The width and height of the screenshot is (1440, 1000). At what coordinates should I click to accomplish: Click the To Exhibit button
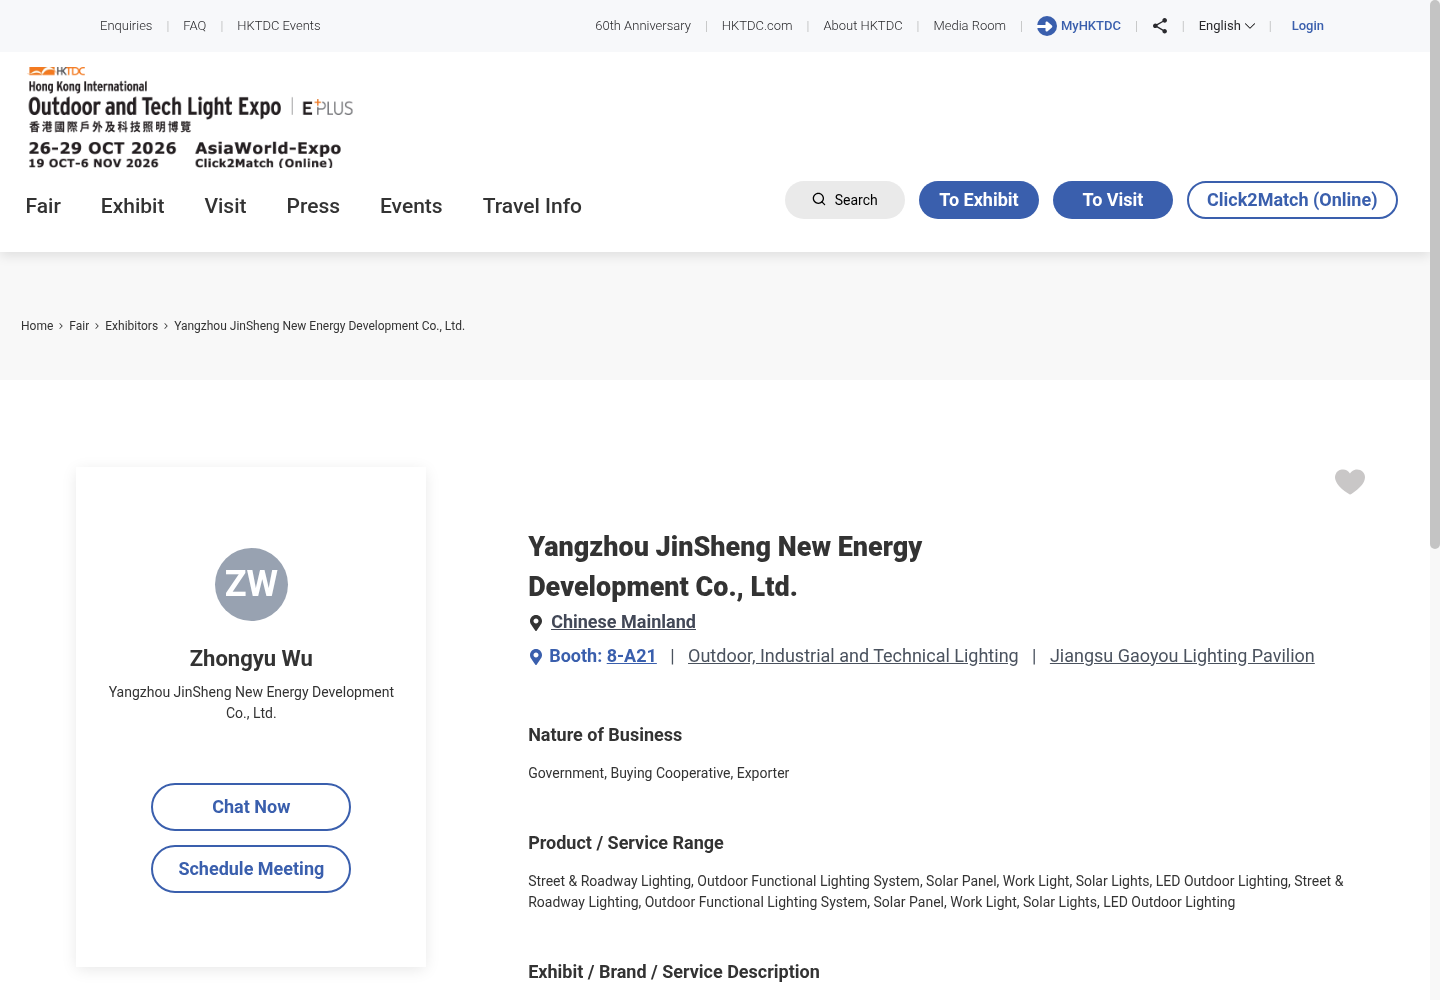coord(979,200)
